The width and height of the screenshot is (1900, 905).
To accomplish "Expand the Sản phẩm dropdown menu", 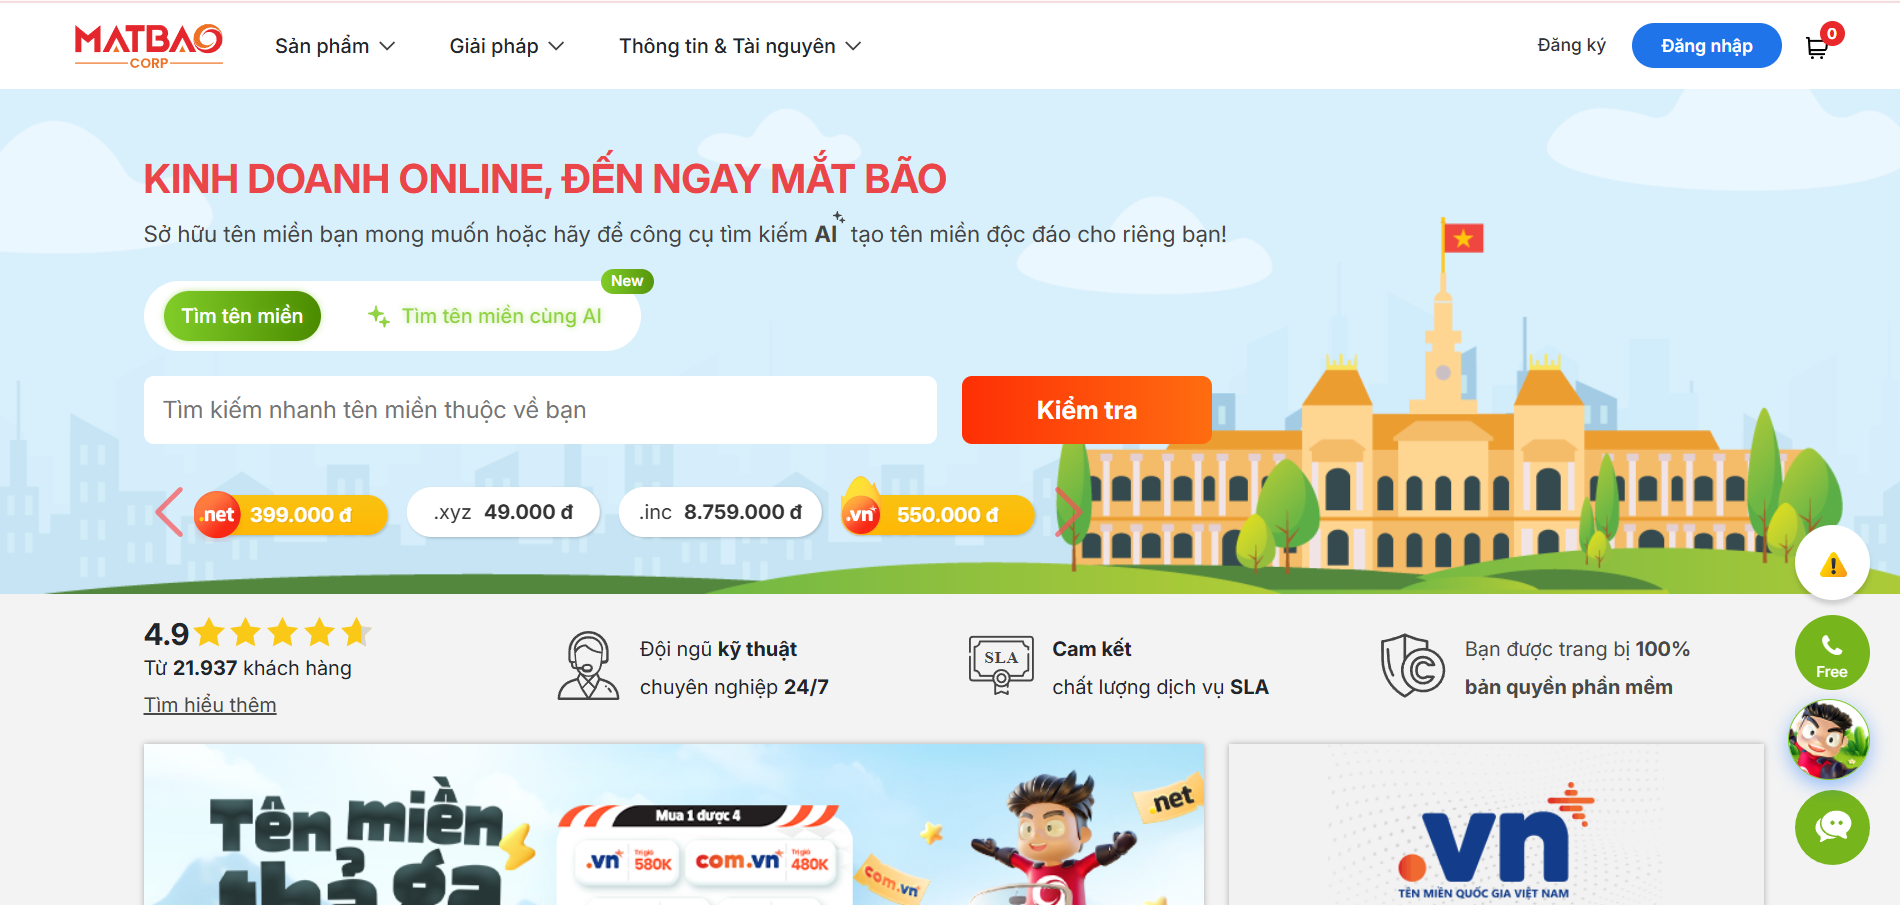I will (x=335, y=46).
